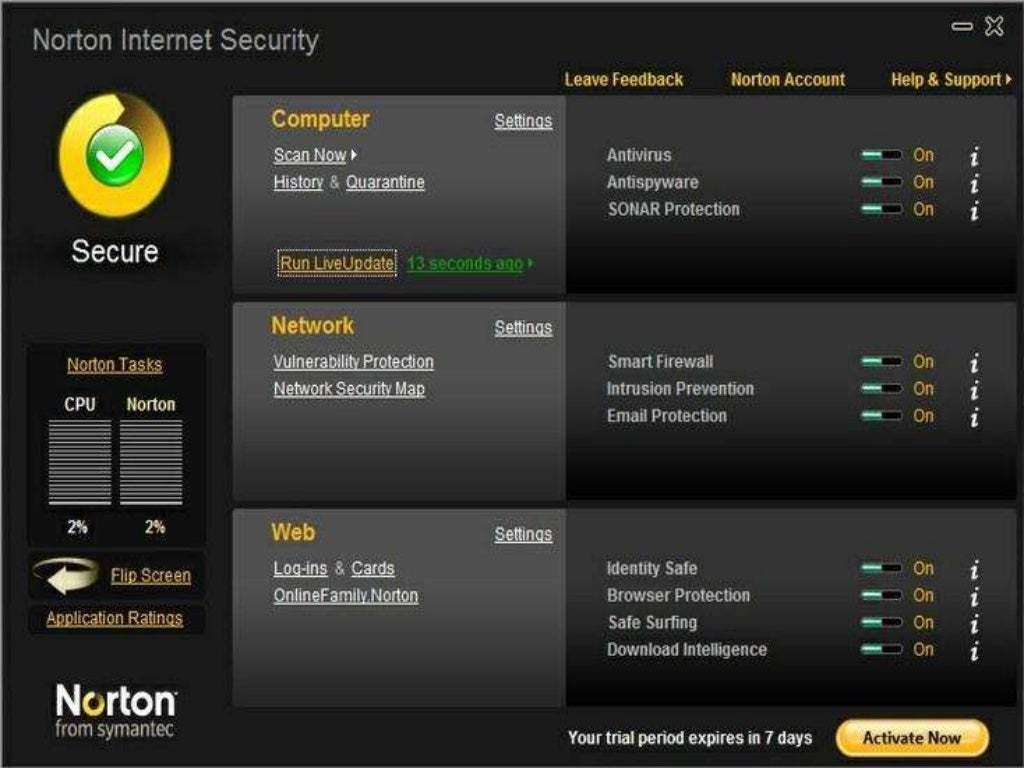This screenshot has width=1024, height=768.
Task: Select Leave Feedback in top menu
Action: pyautogui.click(x=624, y=80)
